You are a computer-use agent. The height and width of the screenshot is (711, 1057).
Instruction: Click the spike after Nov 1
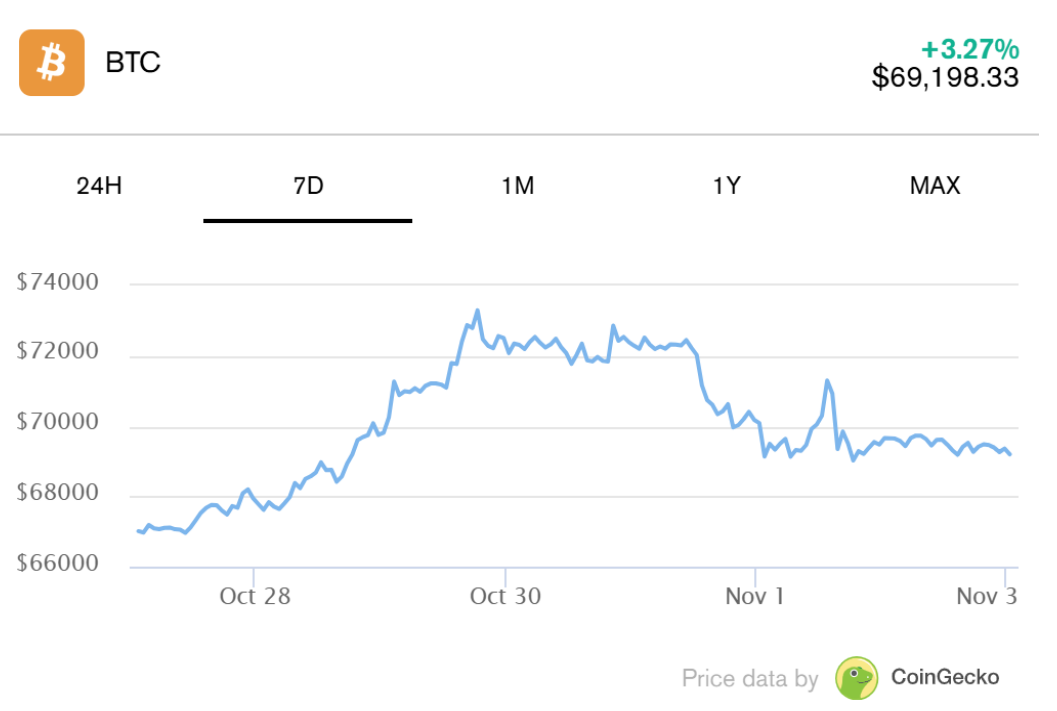click(x=828, y=380)
